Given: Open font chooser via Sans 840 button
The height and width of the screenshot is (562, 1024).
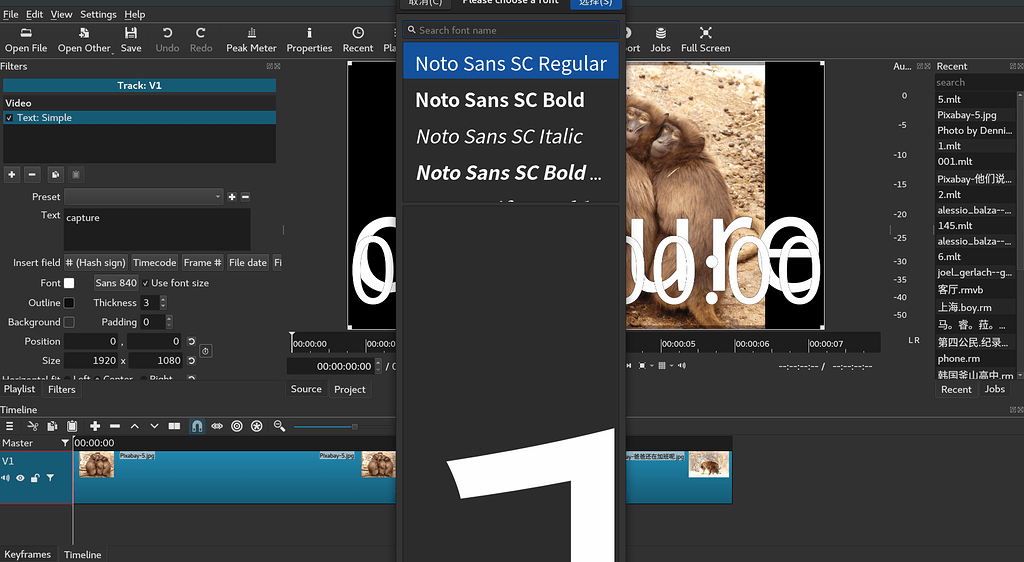Looking at the screenshot, I should (x=116, y=283).
